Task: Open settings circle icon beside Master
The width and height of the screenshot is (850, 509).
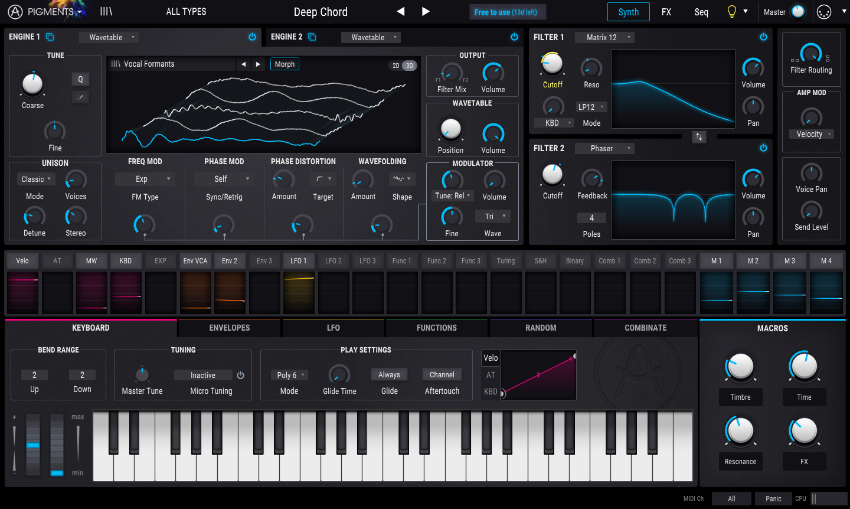Action: pos(824,12)
